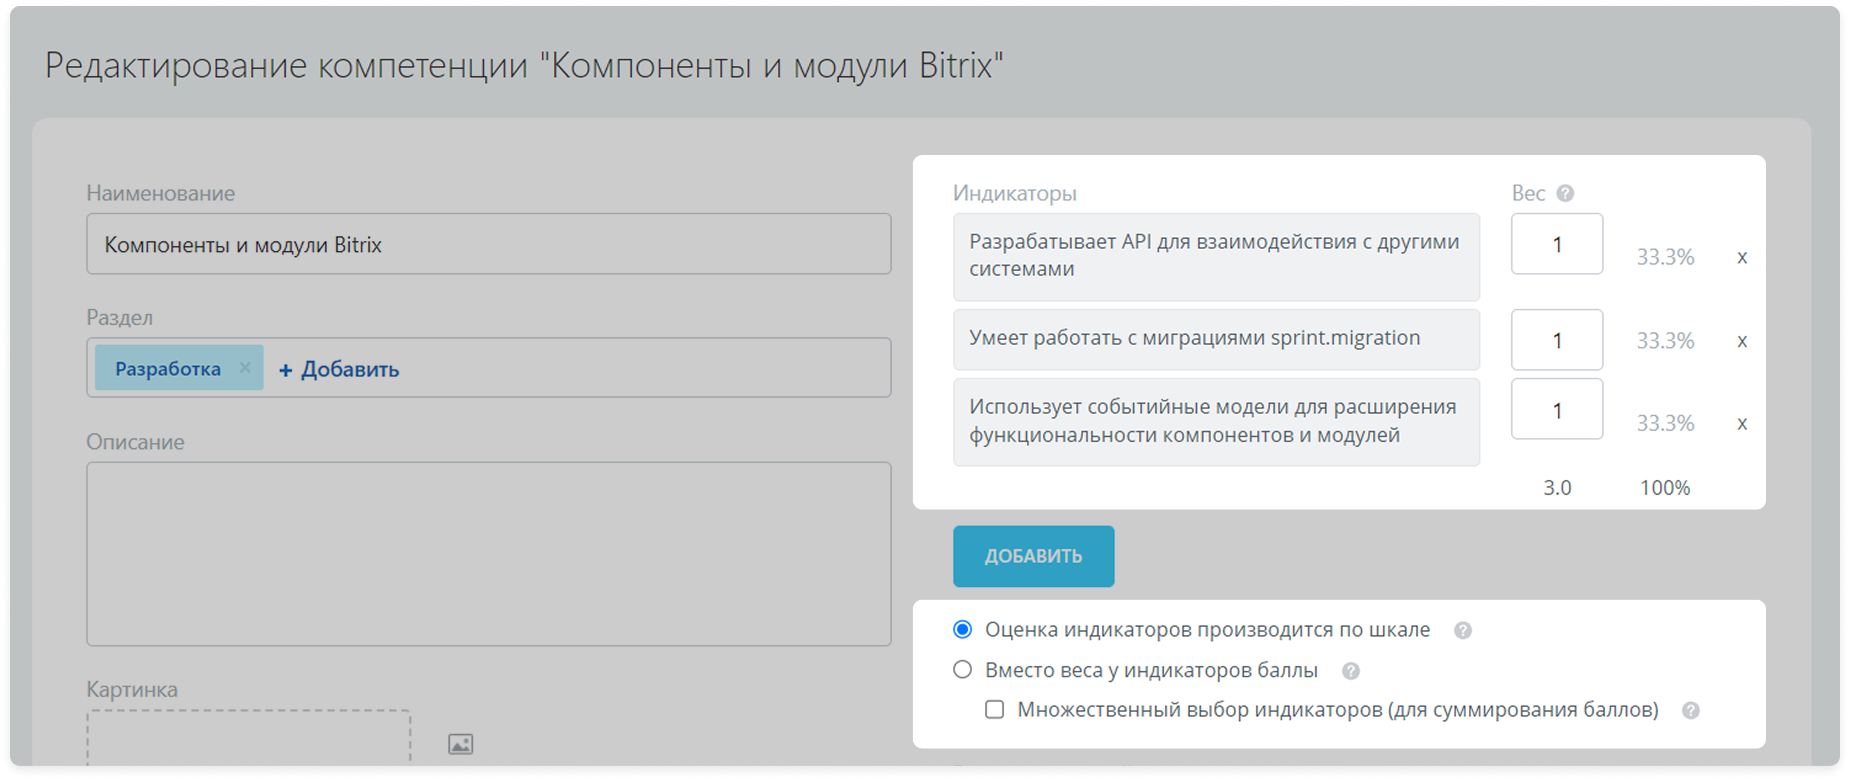Click the page heading Редактирование компетенции
Screen dimensions: 1850x780
pyautogui.click(x=523, y=65)
